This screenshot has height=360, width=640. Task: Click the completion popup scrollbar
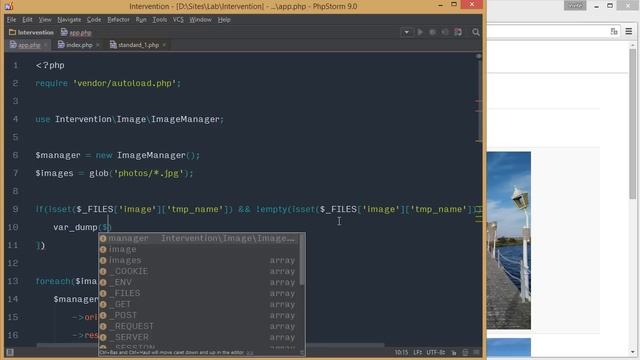302,260
